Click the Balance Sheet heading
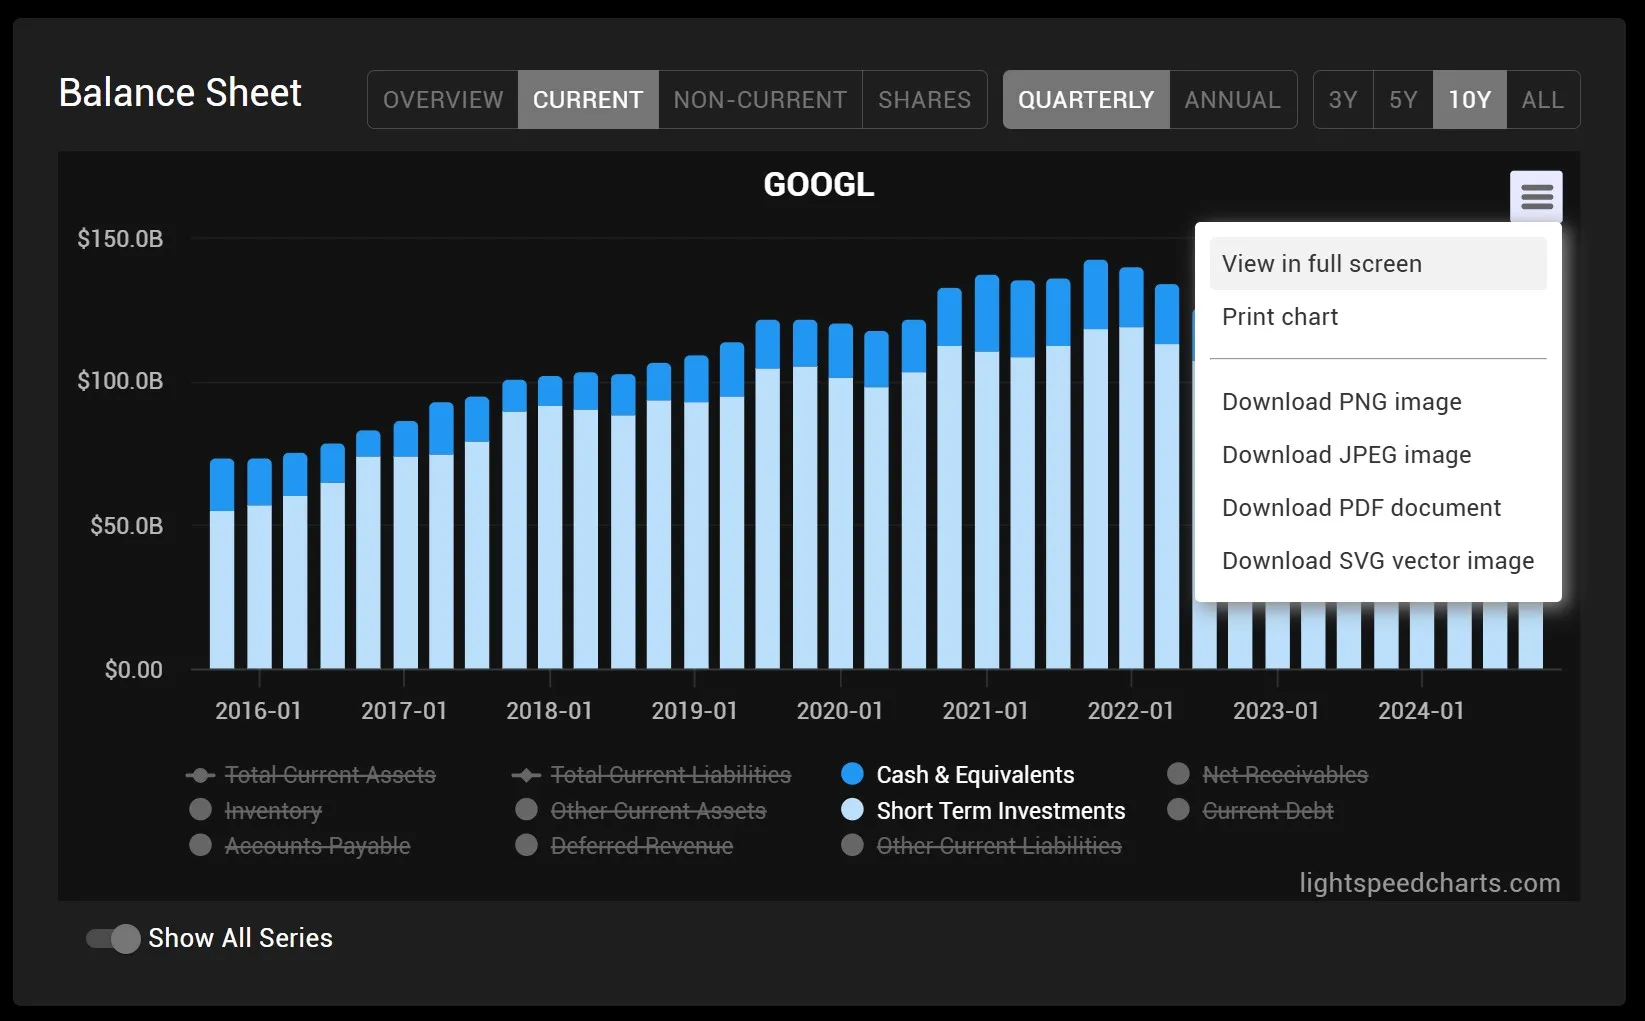1645x1021 pixels. click(x=180, y=93)
